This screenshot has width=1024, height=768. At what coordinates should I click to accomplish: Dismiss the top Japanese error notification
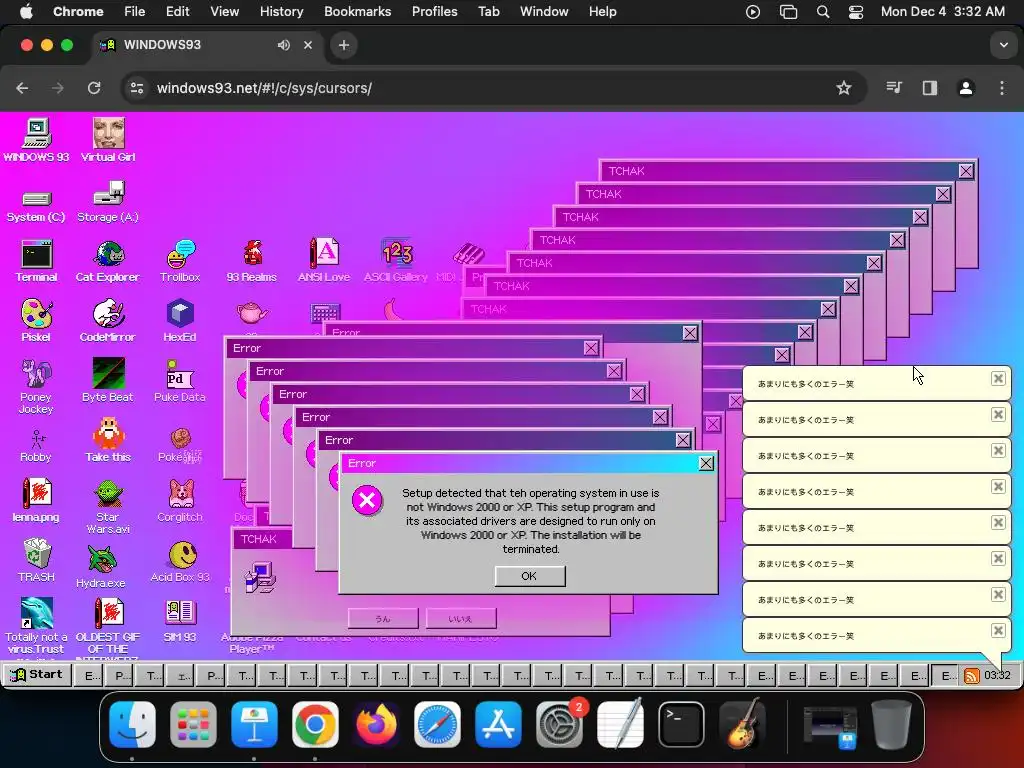pos(998,378)
